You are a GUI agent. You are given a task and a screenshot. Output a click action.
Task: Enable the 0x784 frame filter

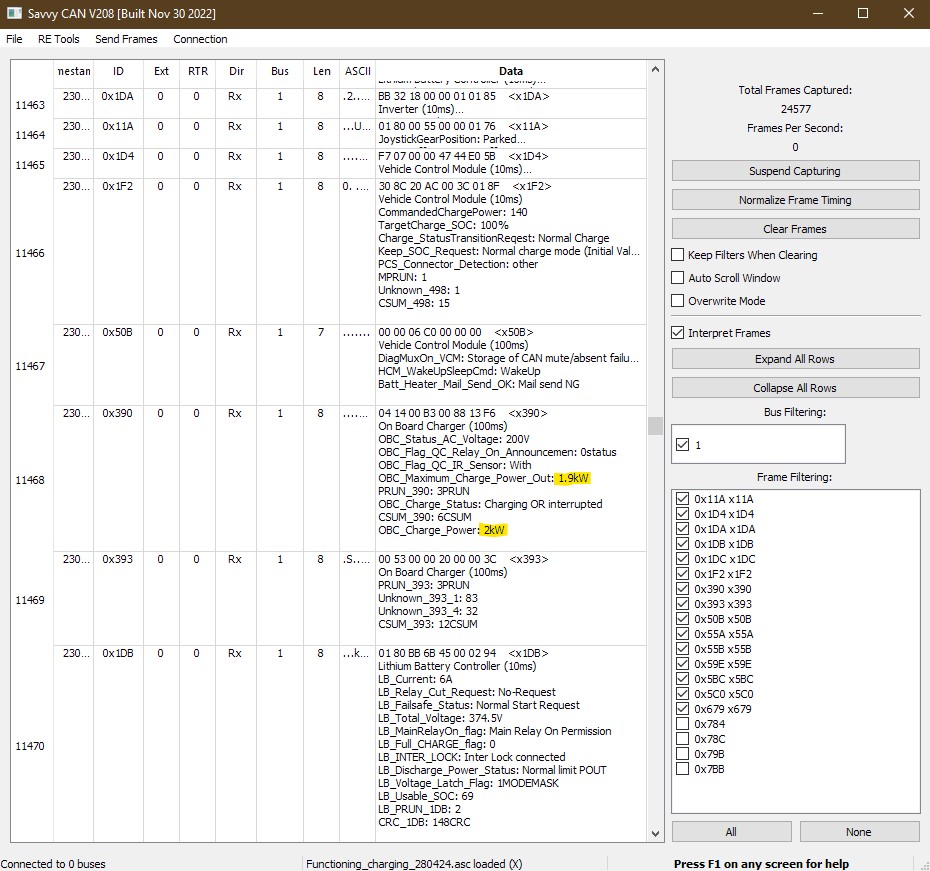click(x=683, y=724)
